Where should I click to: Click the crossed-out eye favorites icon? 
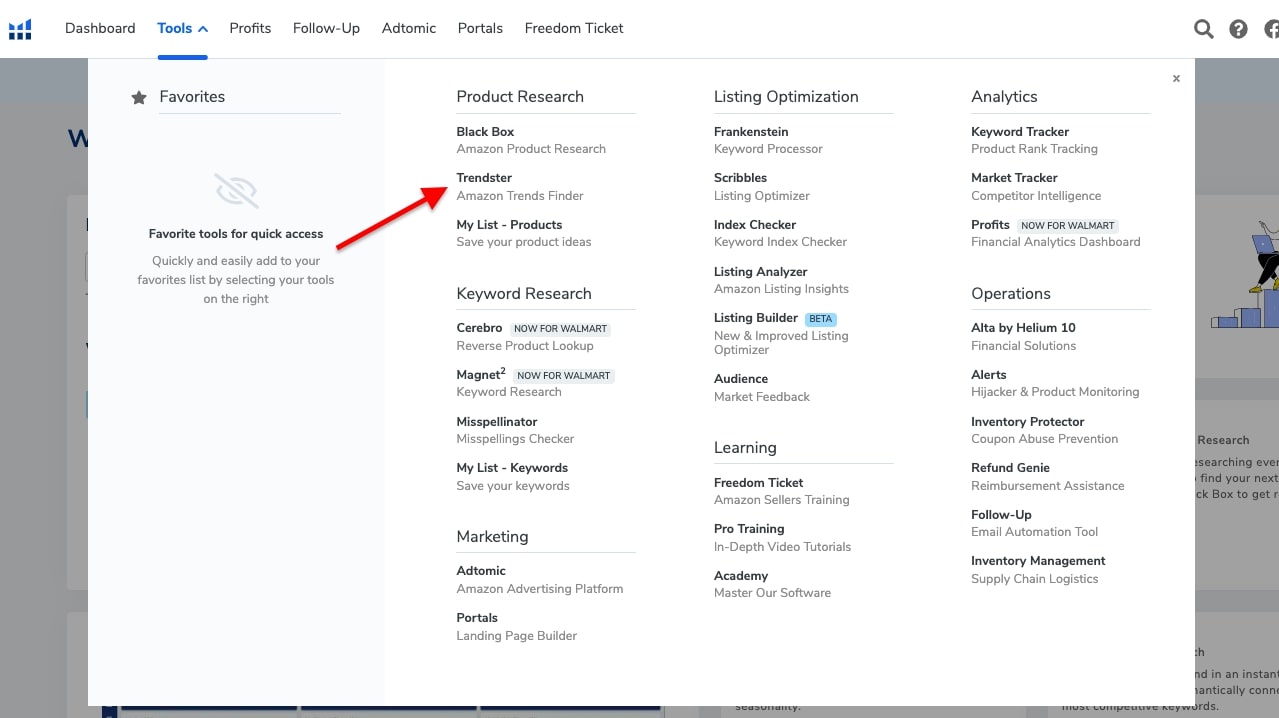(236, 191)
